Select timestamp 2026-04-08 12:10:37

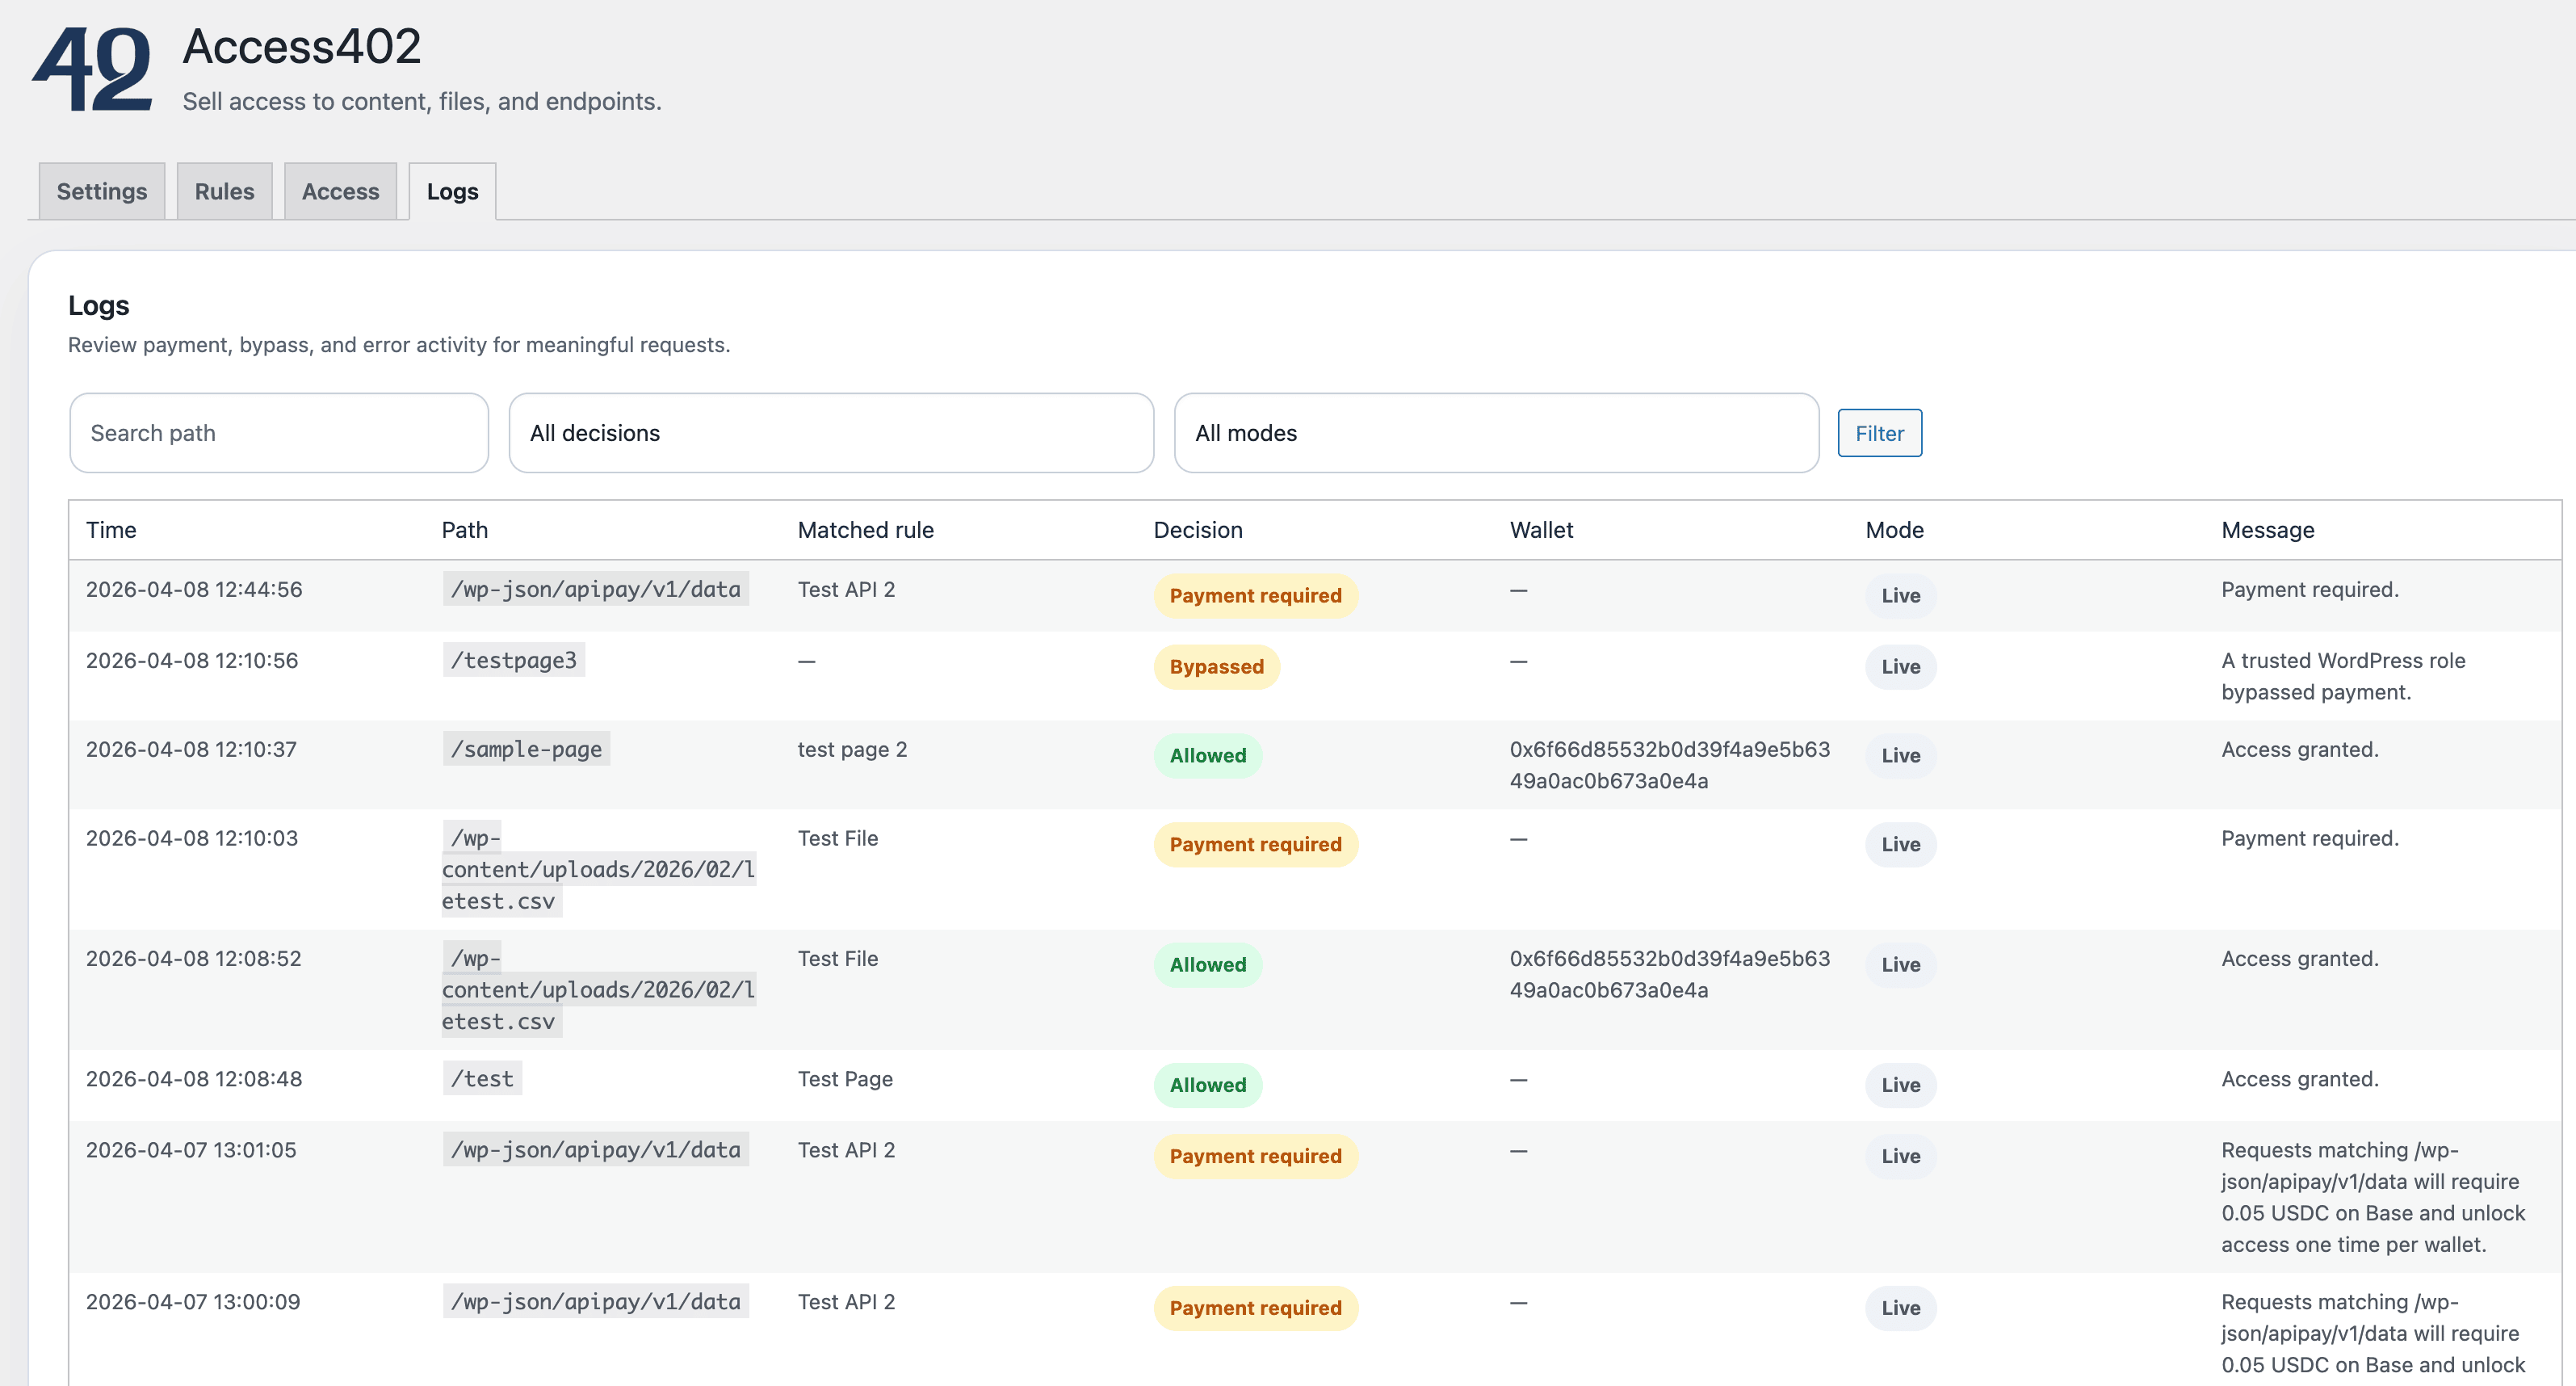point(191,749)
